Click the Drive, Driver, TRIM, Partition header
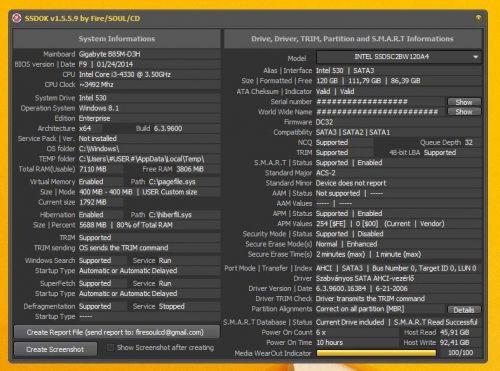Image resolution: width=500 pixels, height=371 pixels. pyautogui.click(x=353, y=39)
